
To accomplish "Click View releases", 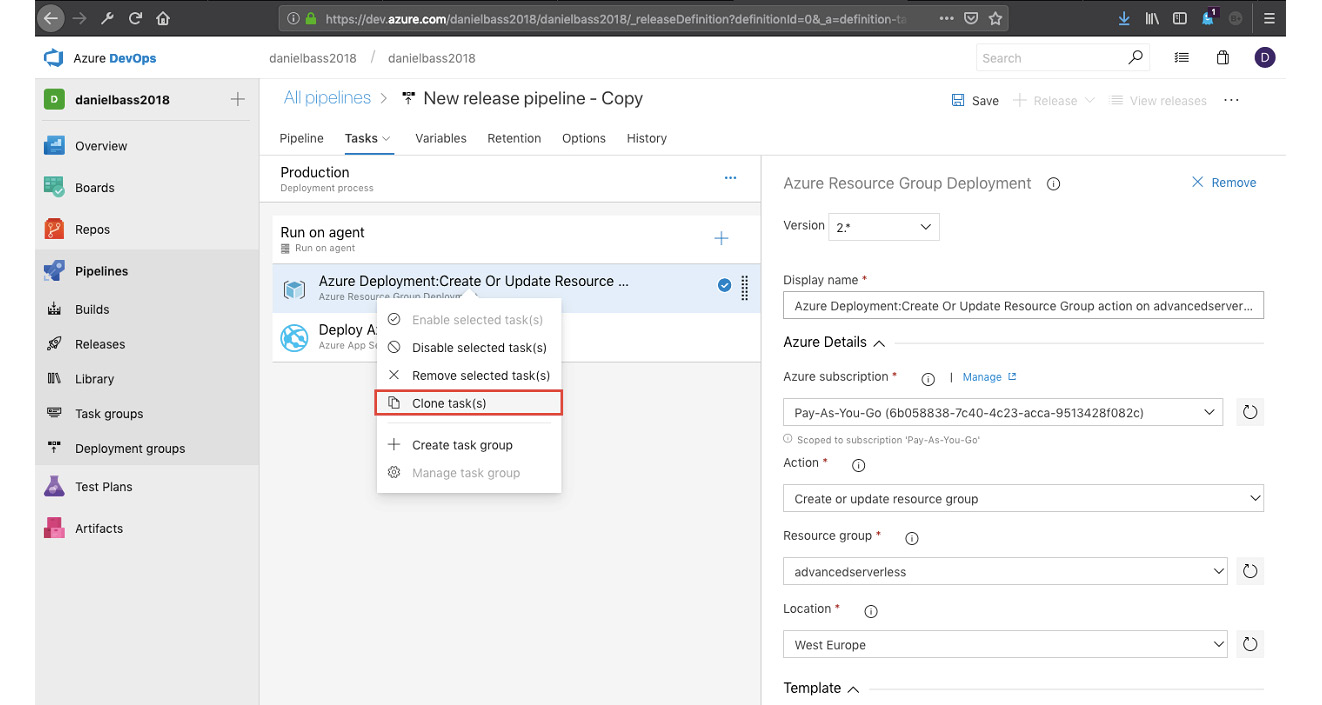I will pyautogui.click(x=1159, y=101).
